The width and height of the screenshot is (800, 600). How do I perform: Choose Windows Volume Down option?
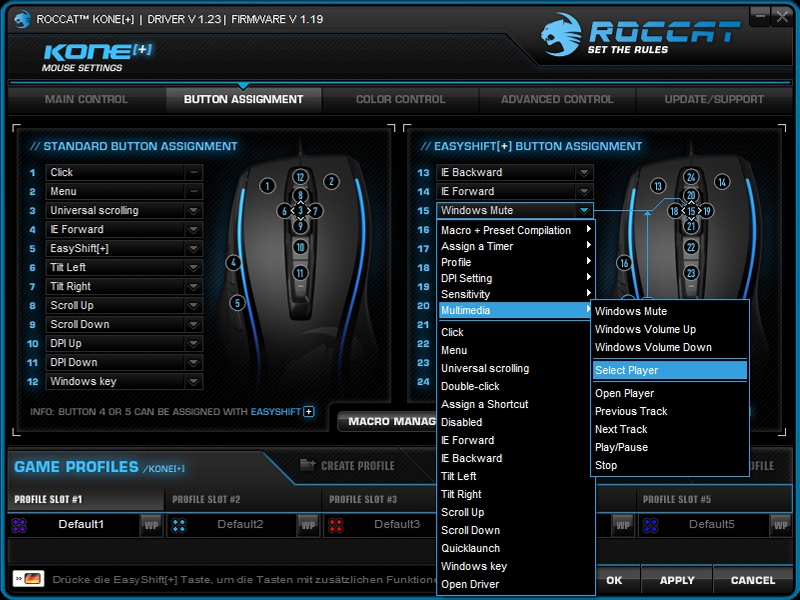670,347
